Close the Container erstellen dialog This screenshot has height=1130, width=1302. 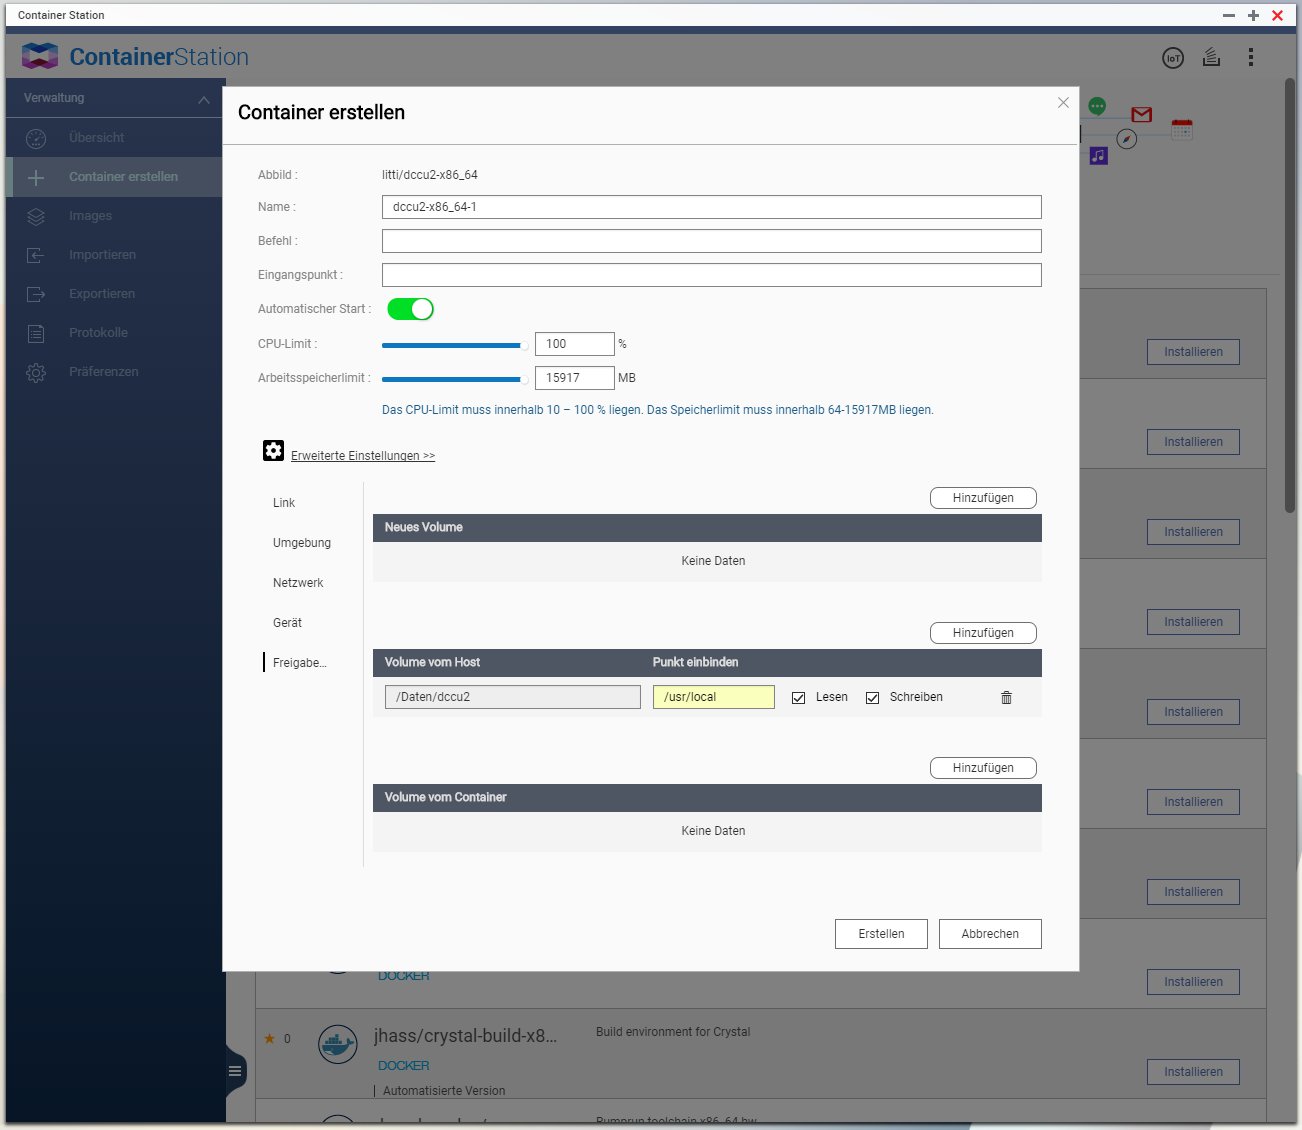[x=1063, y=102]
